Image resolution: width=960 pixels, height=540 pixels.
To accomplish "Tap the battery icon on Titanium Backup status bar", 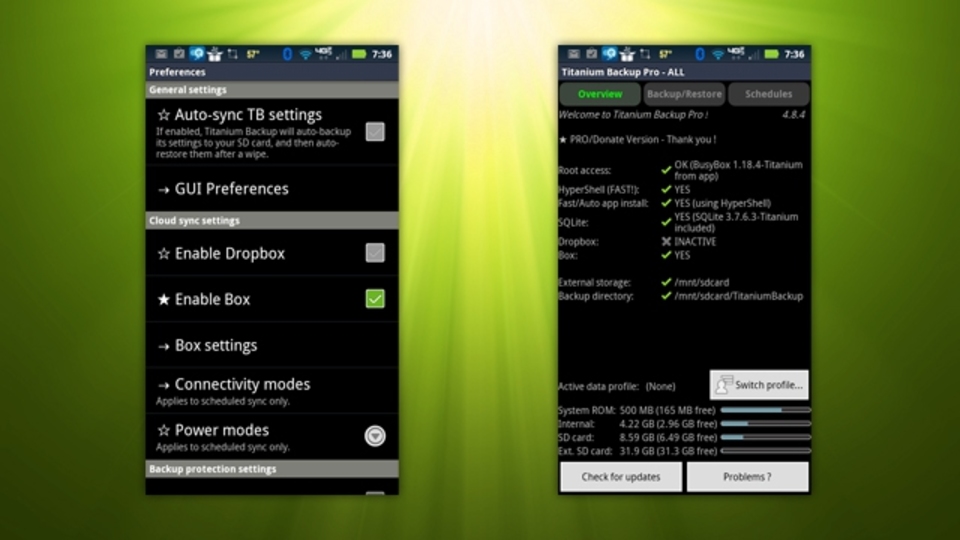I will pos(772,54).
